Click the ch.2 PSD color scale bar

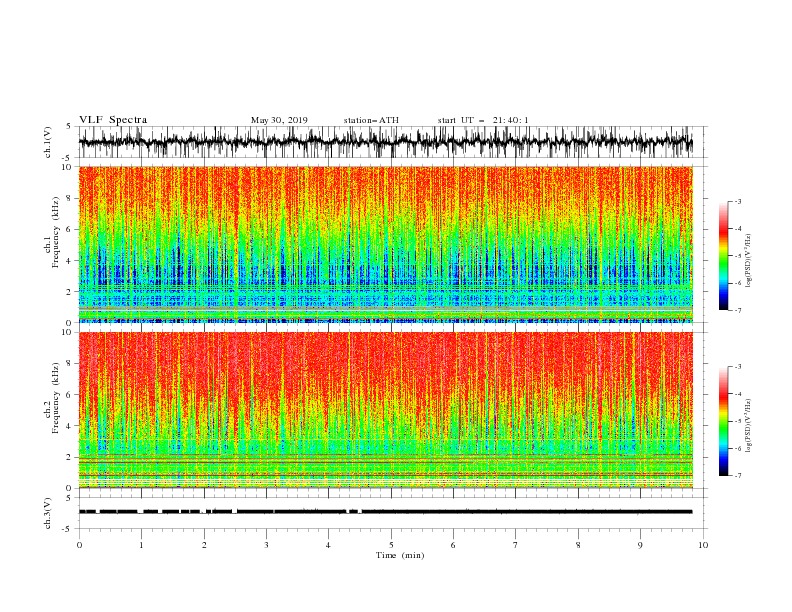723,421
